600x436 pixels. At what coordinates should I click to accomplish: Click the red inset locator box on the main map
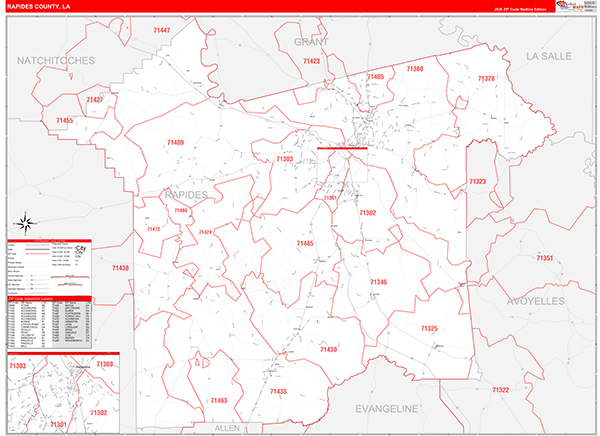342,165
